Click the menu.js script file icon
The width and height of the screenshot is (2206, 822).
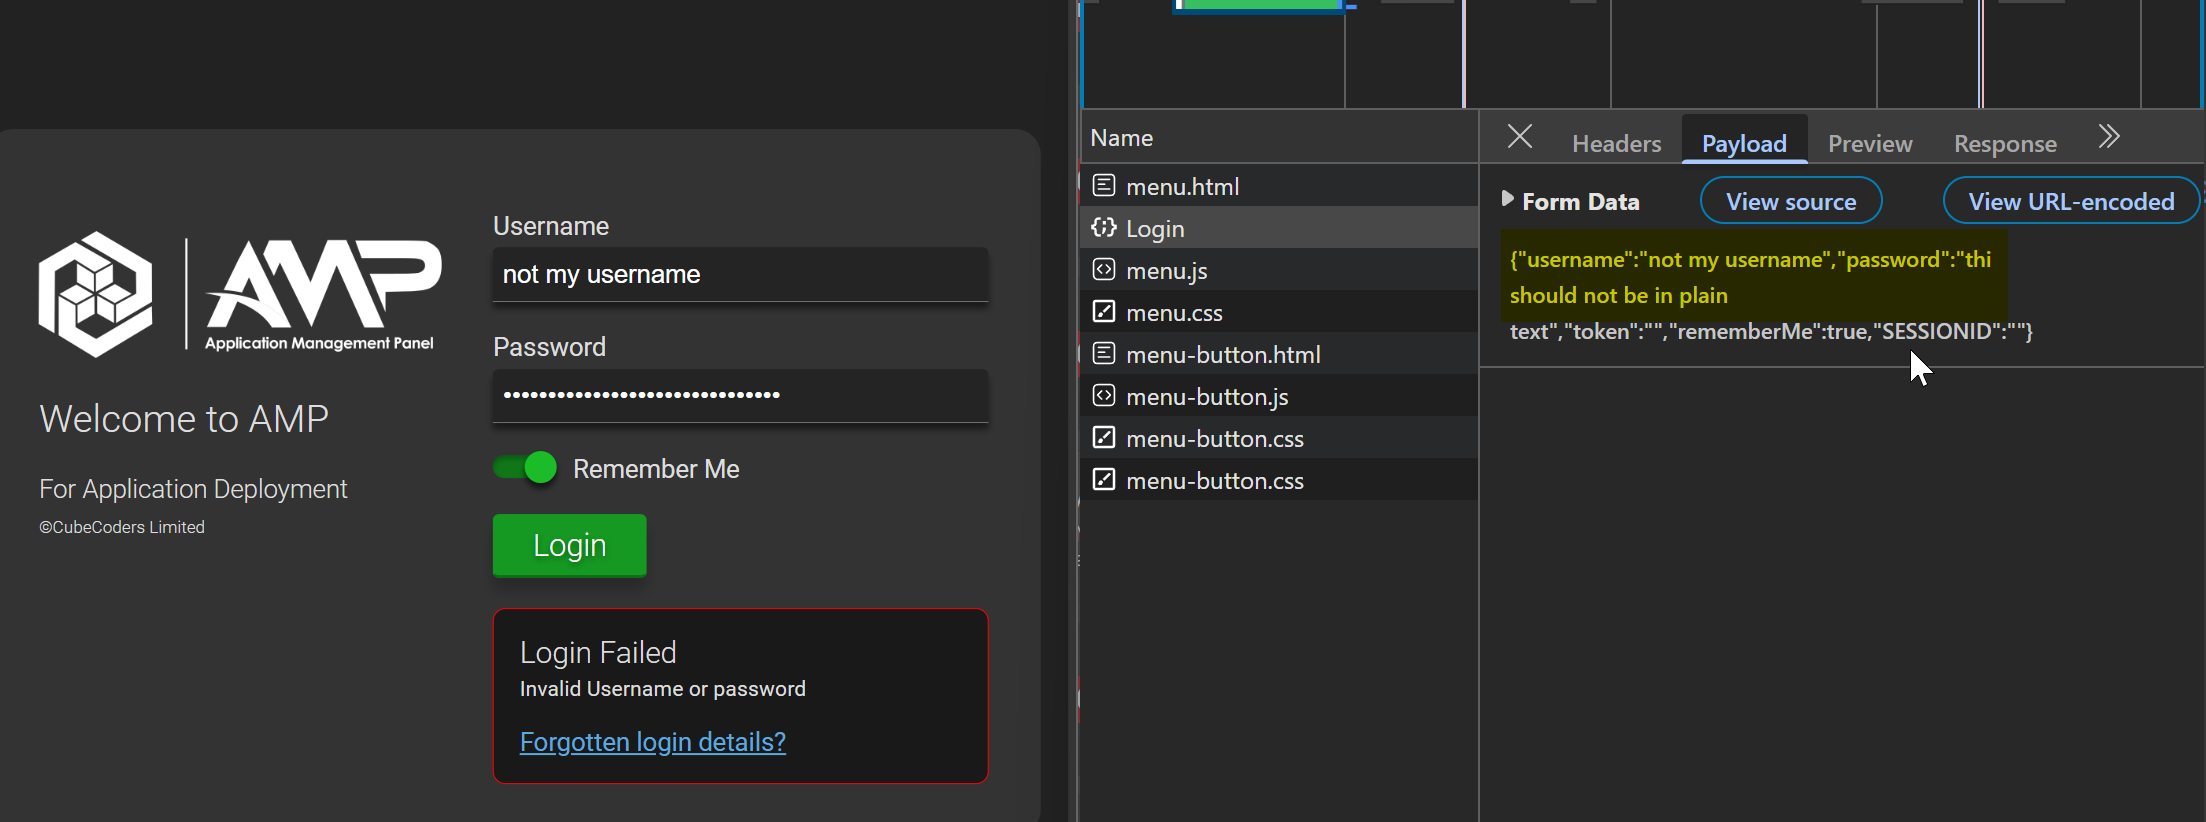pyautogui.click(x=1103, y=270)
